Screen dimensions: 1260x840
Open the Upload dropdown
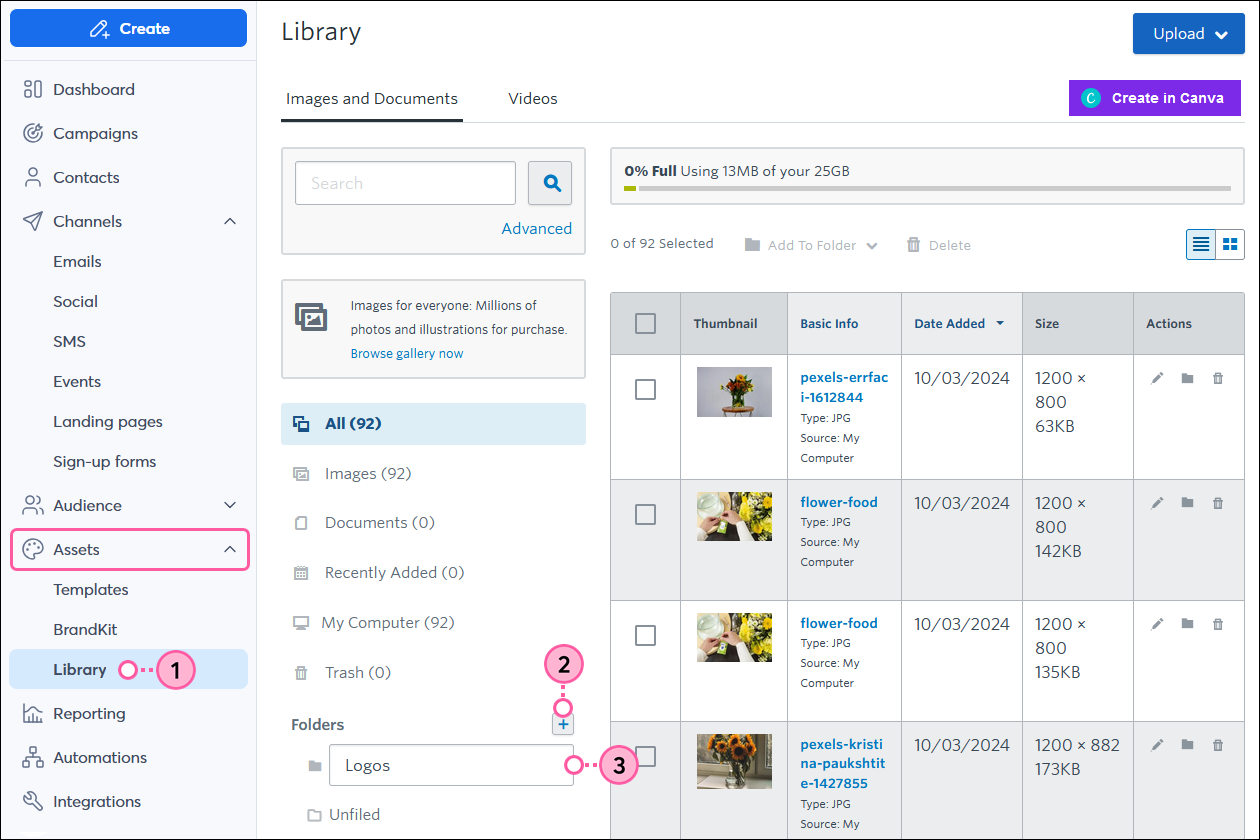pos(1188,33)
